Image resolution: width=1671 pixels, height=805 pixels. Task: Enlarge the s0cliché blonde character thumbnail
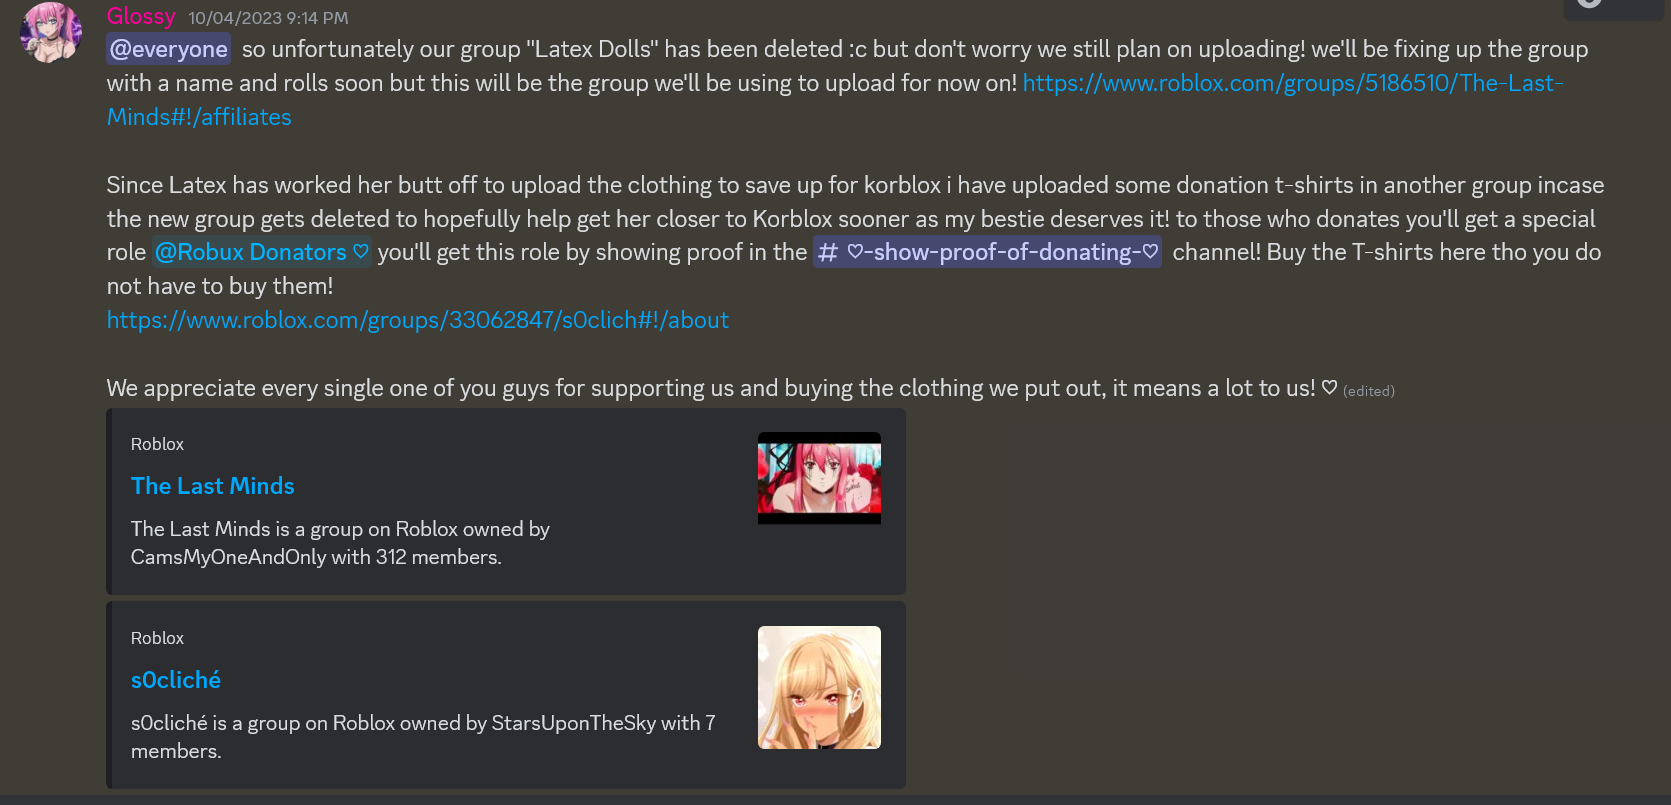pyautogui.click(x=819, y=688)
